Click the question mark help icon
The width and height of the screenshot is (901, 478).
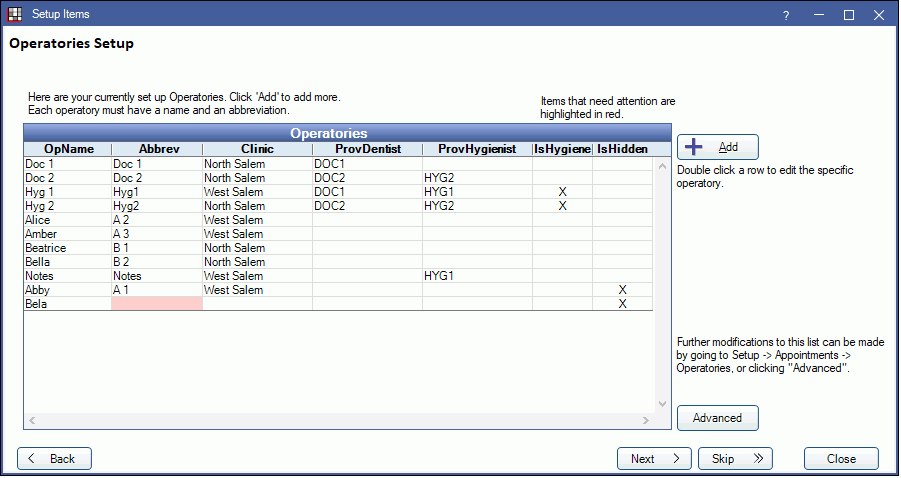(785, 15)
